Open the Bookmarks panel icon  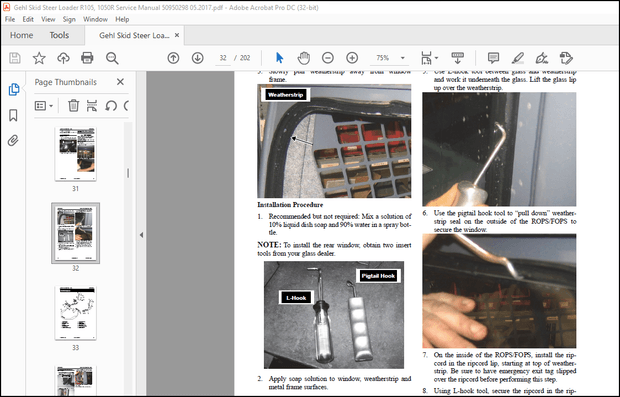[x=13, y=115]
